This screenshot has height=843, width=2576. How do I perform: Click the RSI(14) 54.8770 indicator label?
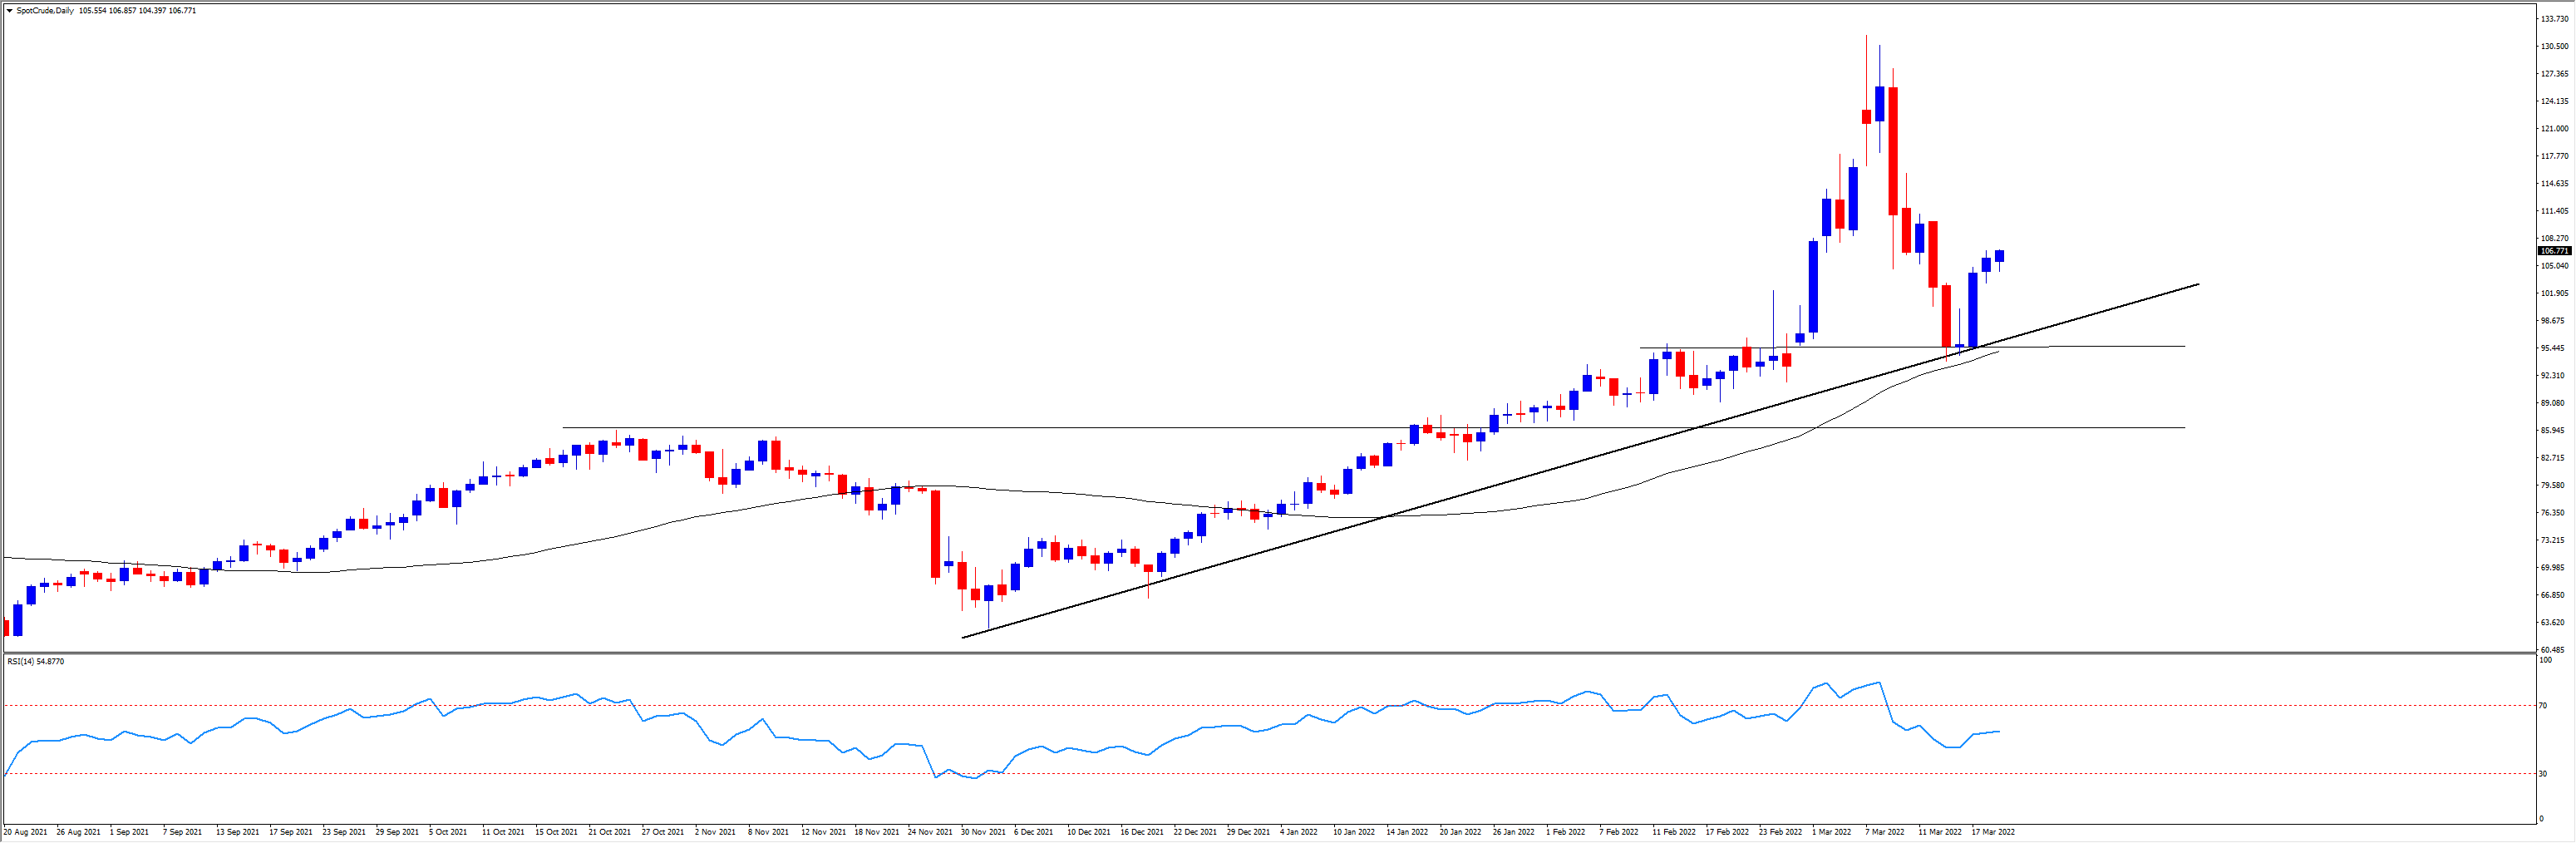click(x=36, y=662)
